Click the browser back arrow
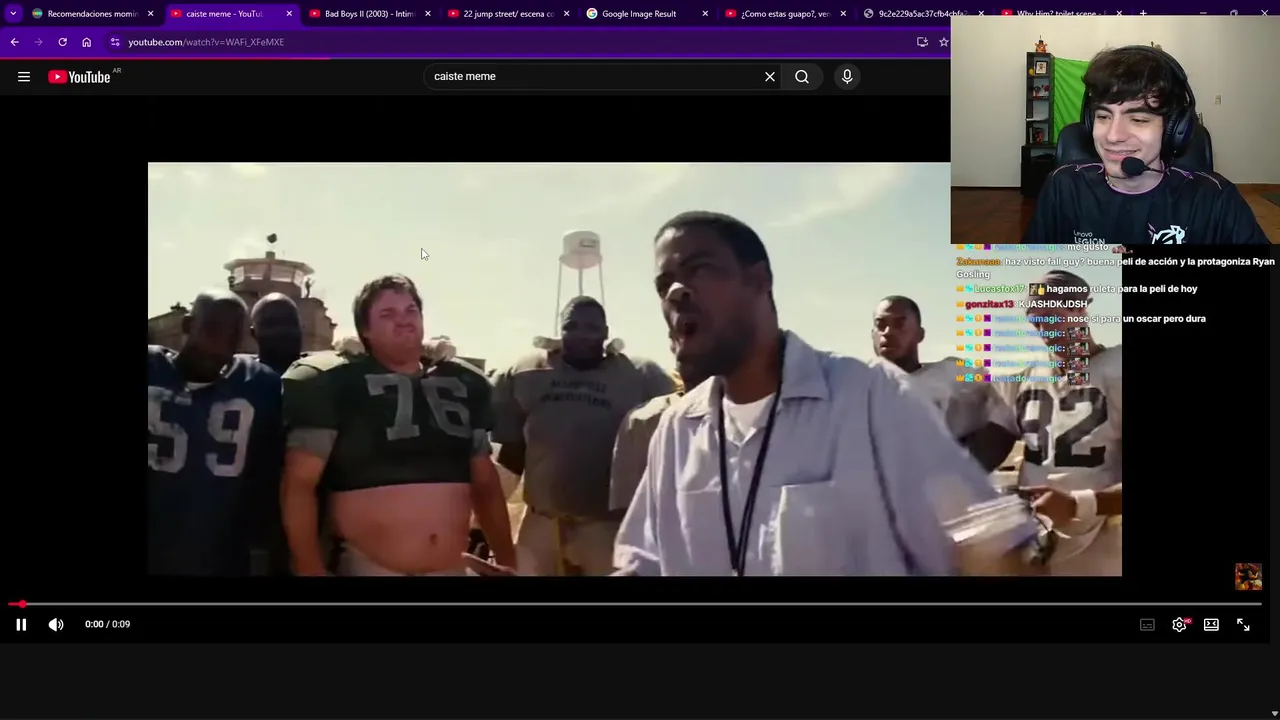The image size is (1280, 720). click(x=14, y=42)
